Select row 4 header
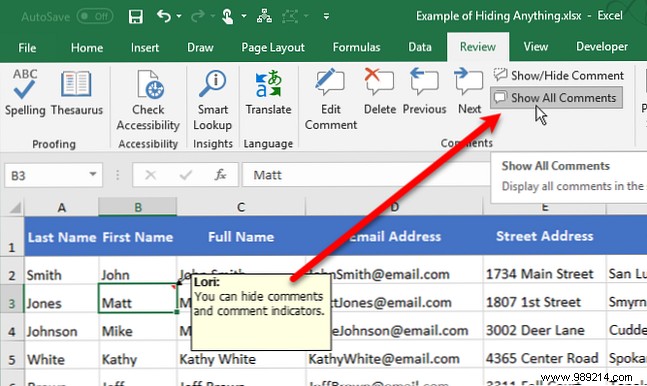The width and height of the screenshot is (647, 386). (12, 331)
